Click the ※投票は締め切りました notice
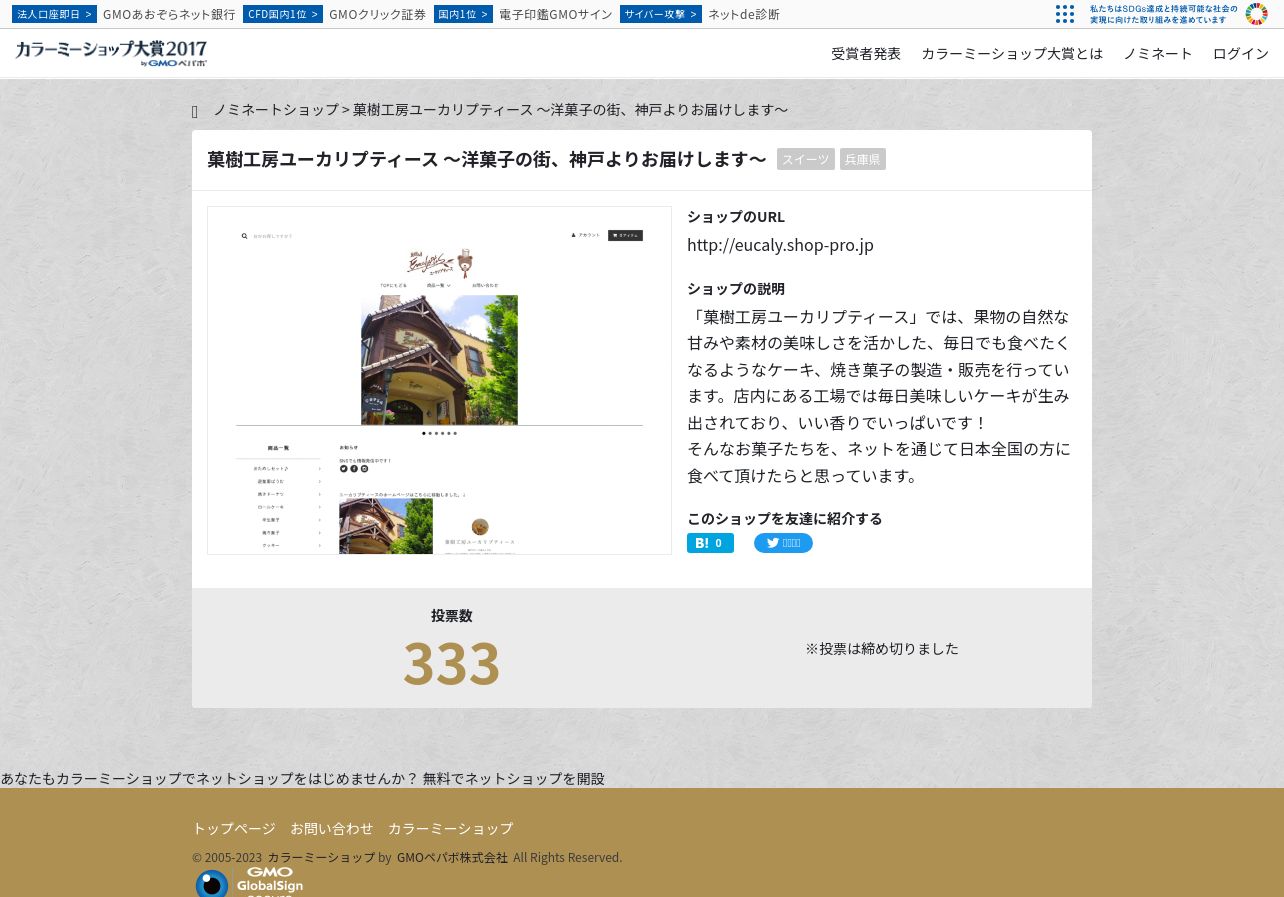 882,648
